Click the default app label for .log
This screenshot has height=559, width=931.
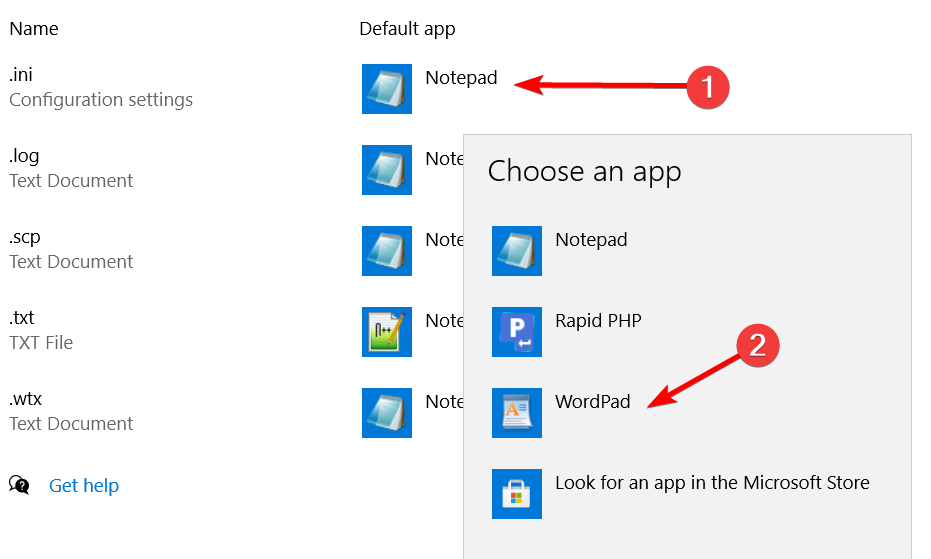click(445, 159)
